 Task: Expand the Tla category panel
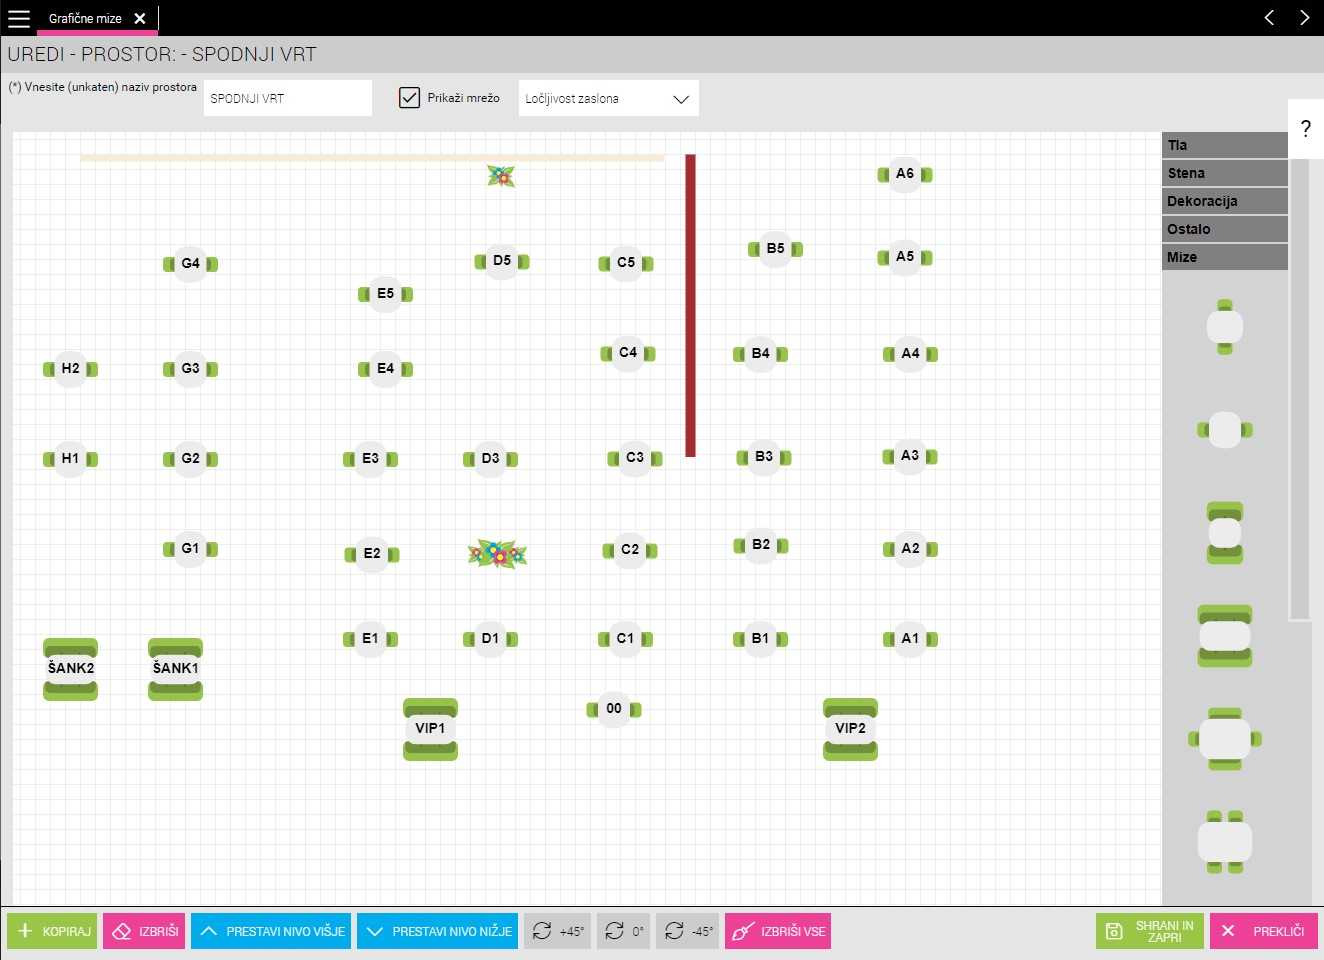click(1225, 145)
